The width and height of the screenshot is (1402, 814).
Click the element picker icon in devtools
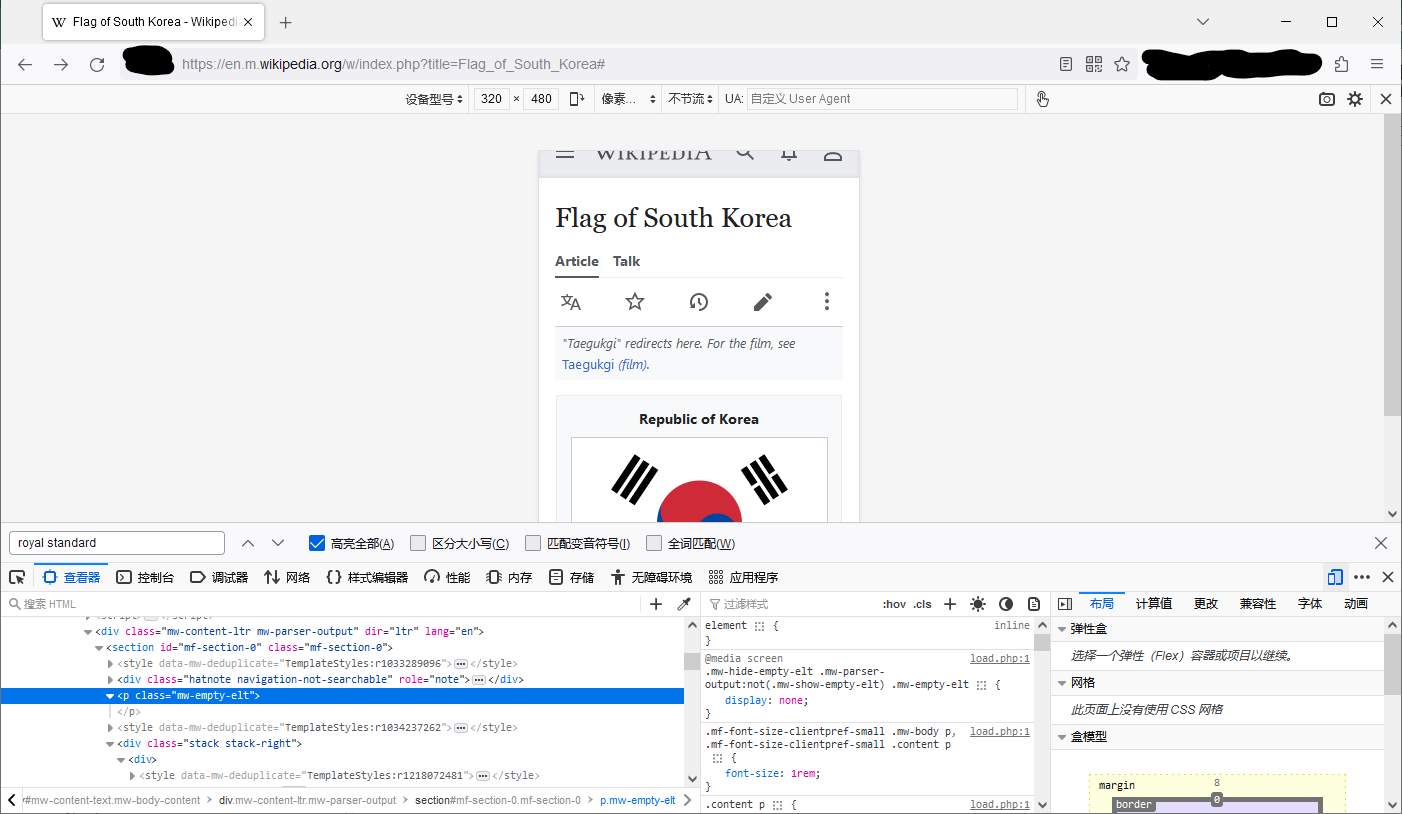point(17,577)
